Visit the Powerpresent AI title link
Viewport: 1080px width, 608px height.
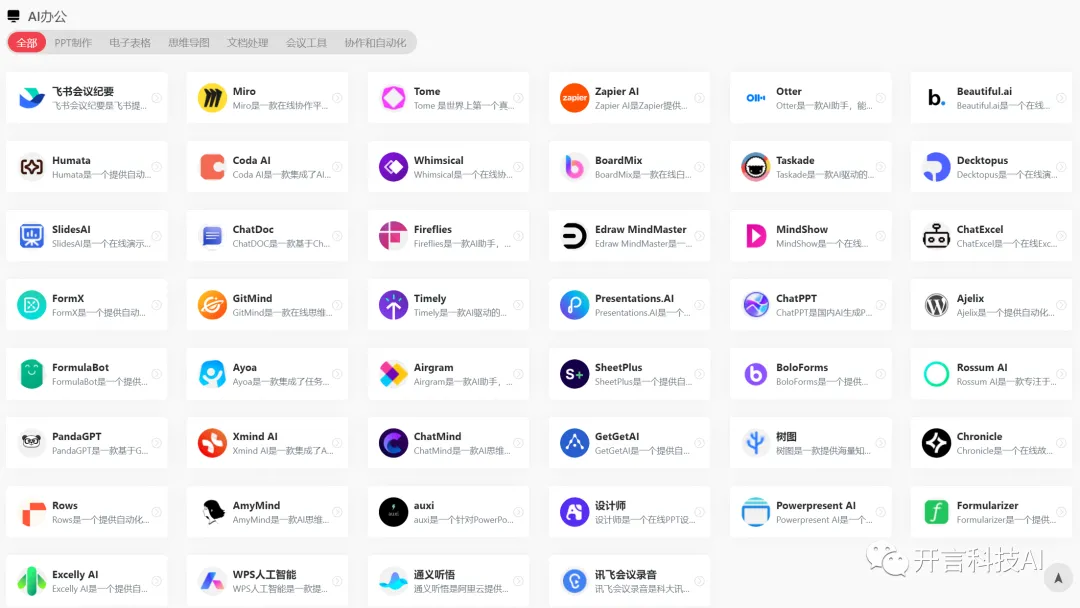point(816,505)
